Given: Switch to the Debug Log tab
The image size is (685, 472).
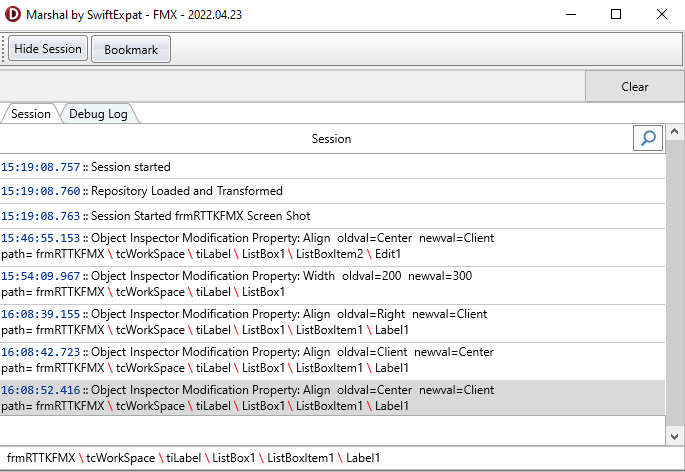Looking at the screenshot, I should pyautogui.click(x=98, y=114).
